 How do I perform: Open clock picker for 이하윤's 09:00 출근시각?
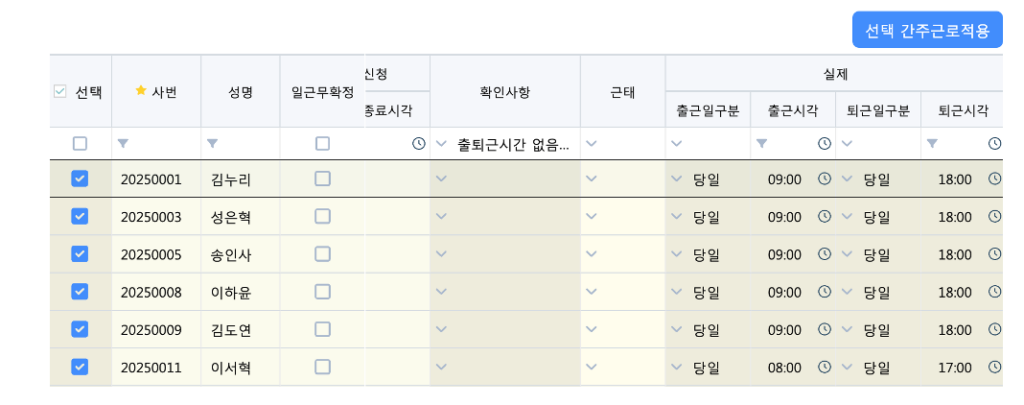point(824,292)
